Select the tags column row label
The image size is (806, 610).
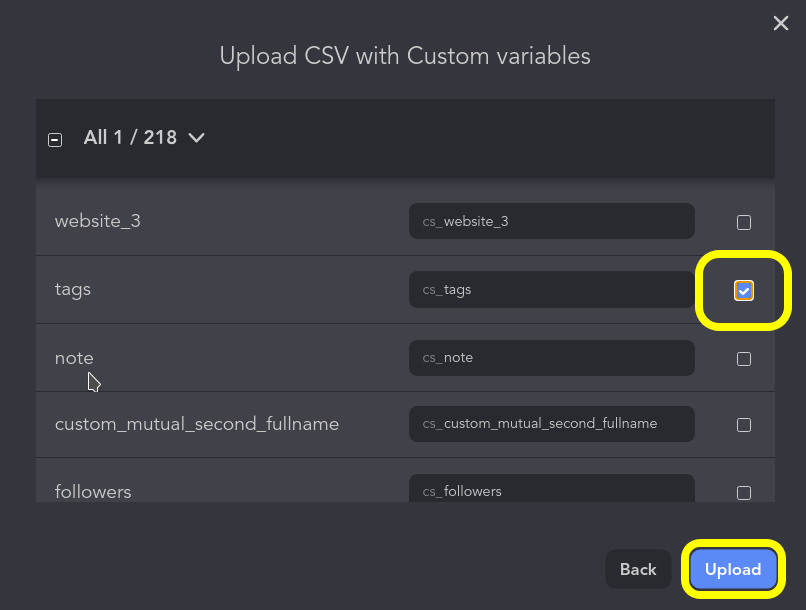(x=72, y=289)
